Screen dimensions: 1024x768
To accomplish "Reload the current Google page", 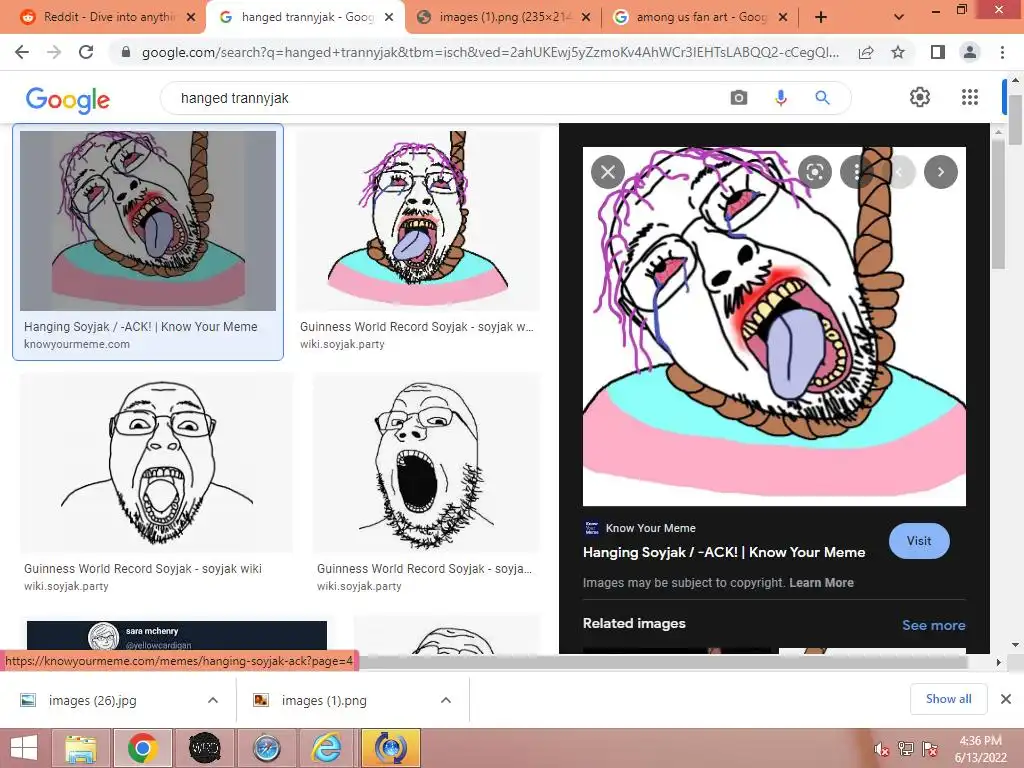I will coord(86,52).
